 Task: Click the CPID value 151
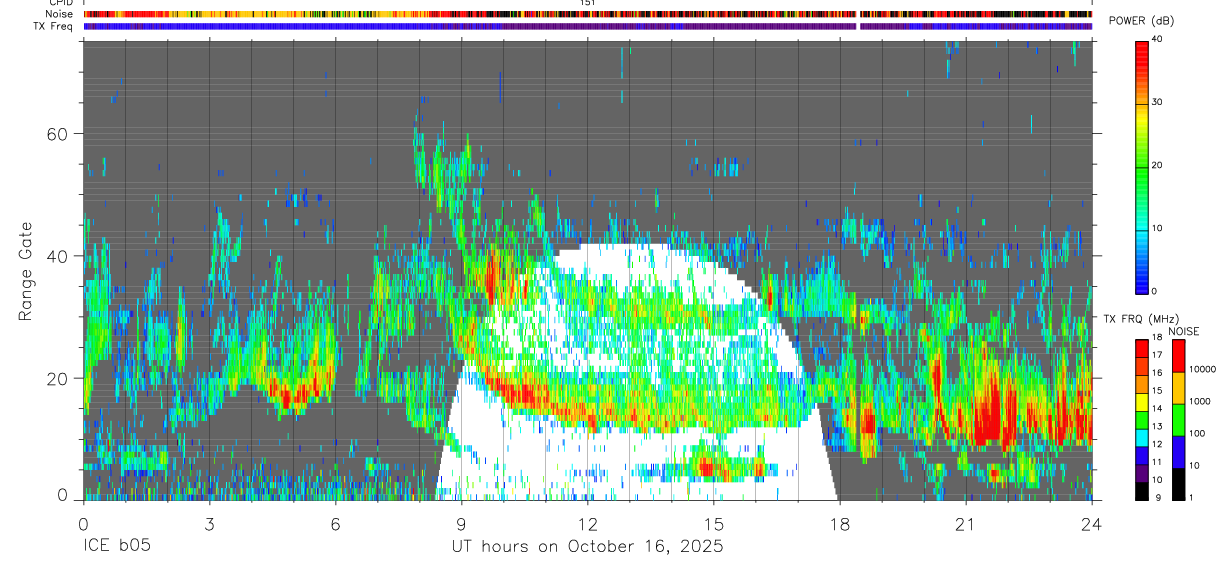point(587,3)
